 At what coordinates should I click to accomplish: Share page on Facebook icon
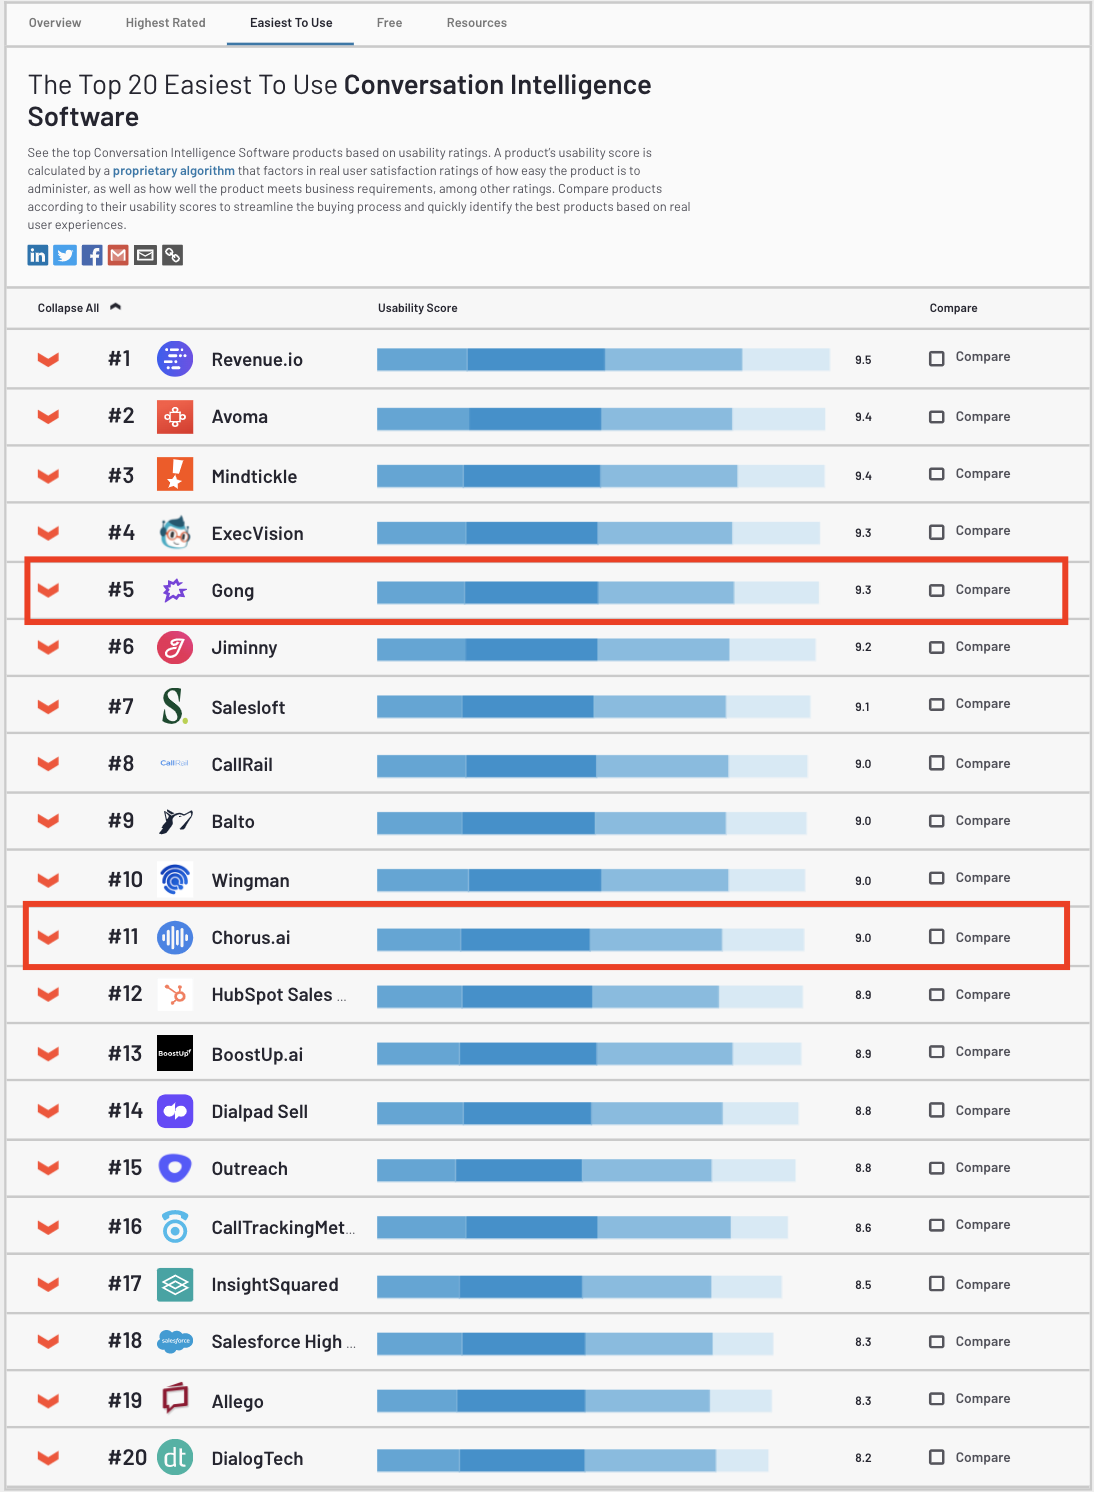(x=92, y=255)
